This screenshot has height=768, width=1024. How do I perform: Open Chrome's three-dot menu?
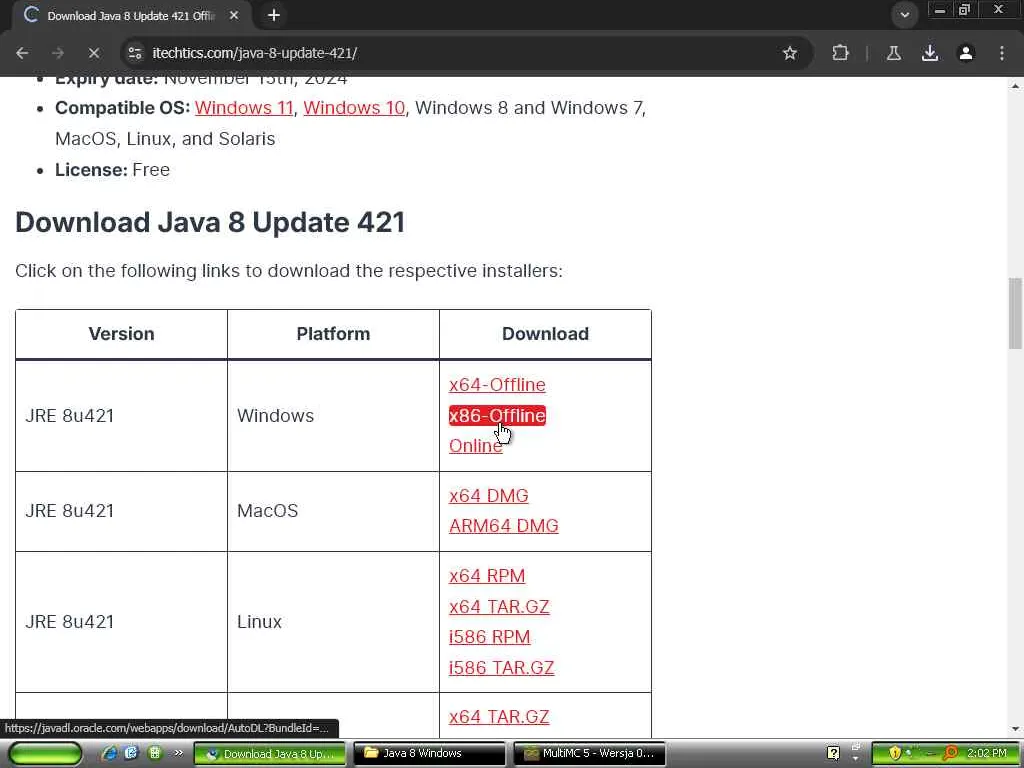pyautogui.click(x=1002, y=53)
